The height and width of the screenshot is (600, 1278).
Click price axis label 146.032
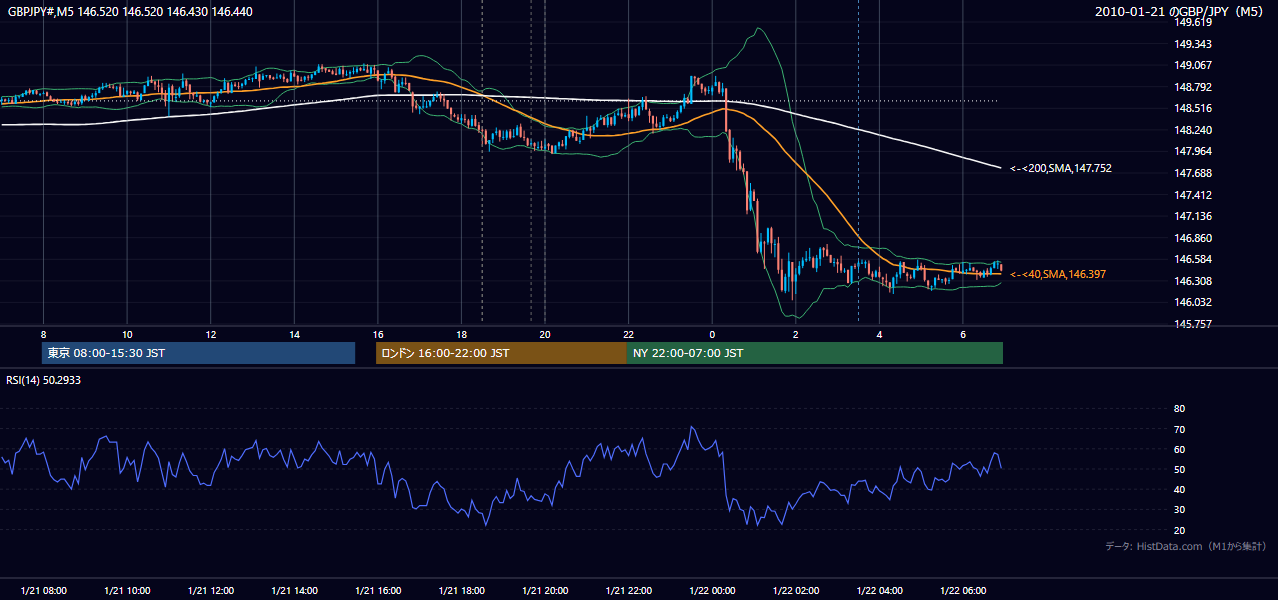point(1194,302)
